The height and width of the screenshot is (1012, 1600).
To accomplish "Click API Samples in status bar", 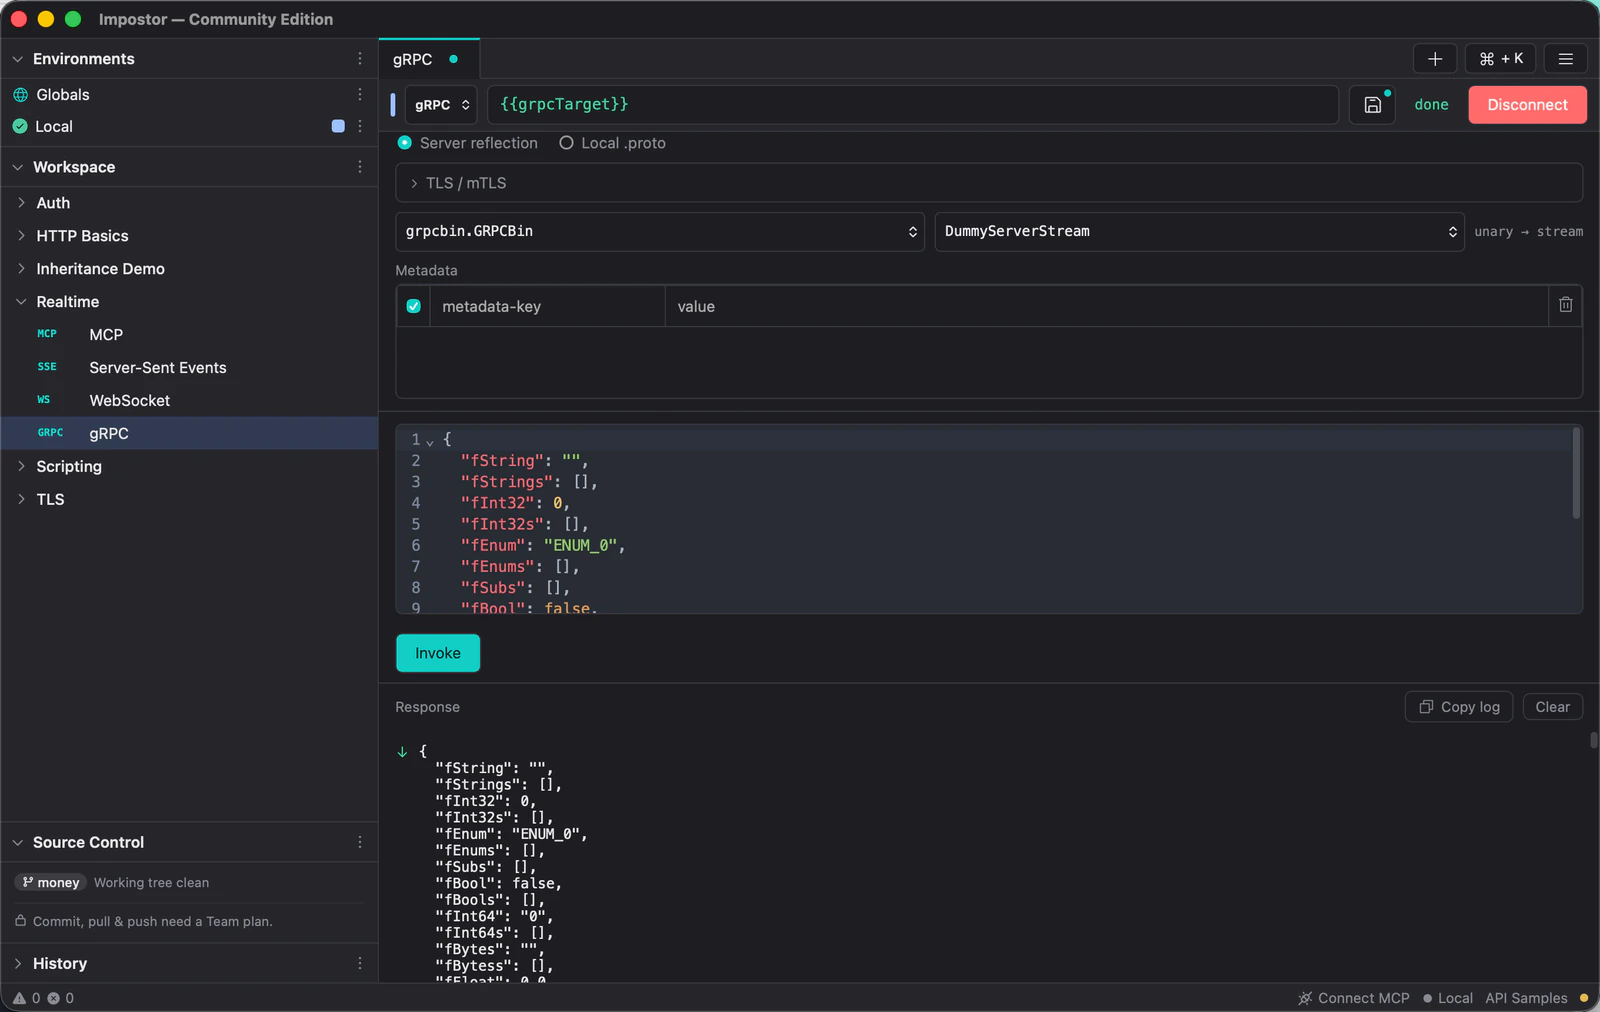I will click(x=1526, y=998).
